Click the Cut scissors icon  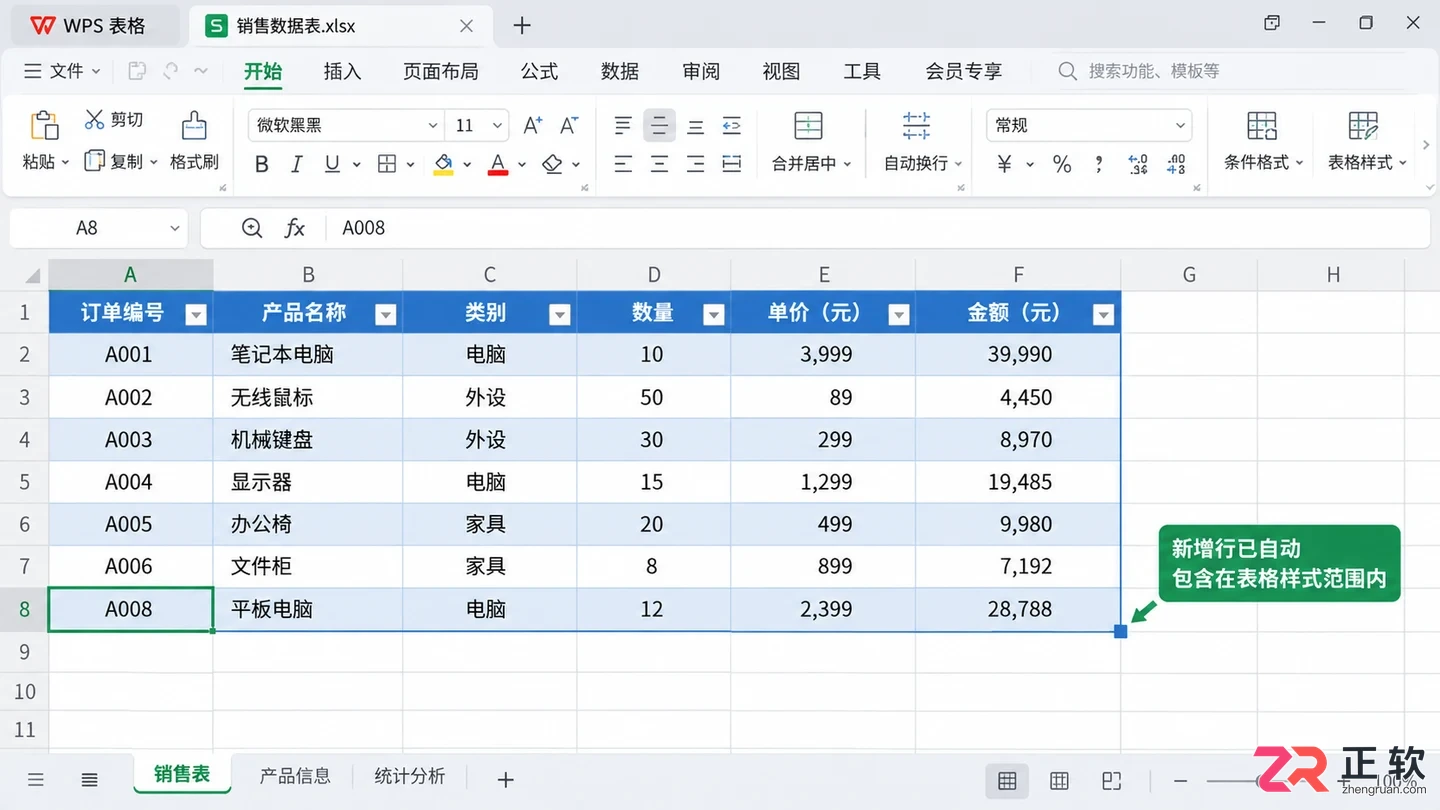click(95, 120)
